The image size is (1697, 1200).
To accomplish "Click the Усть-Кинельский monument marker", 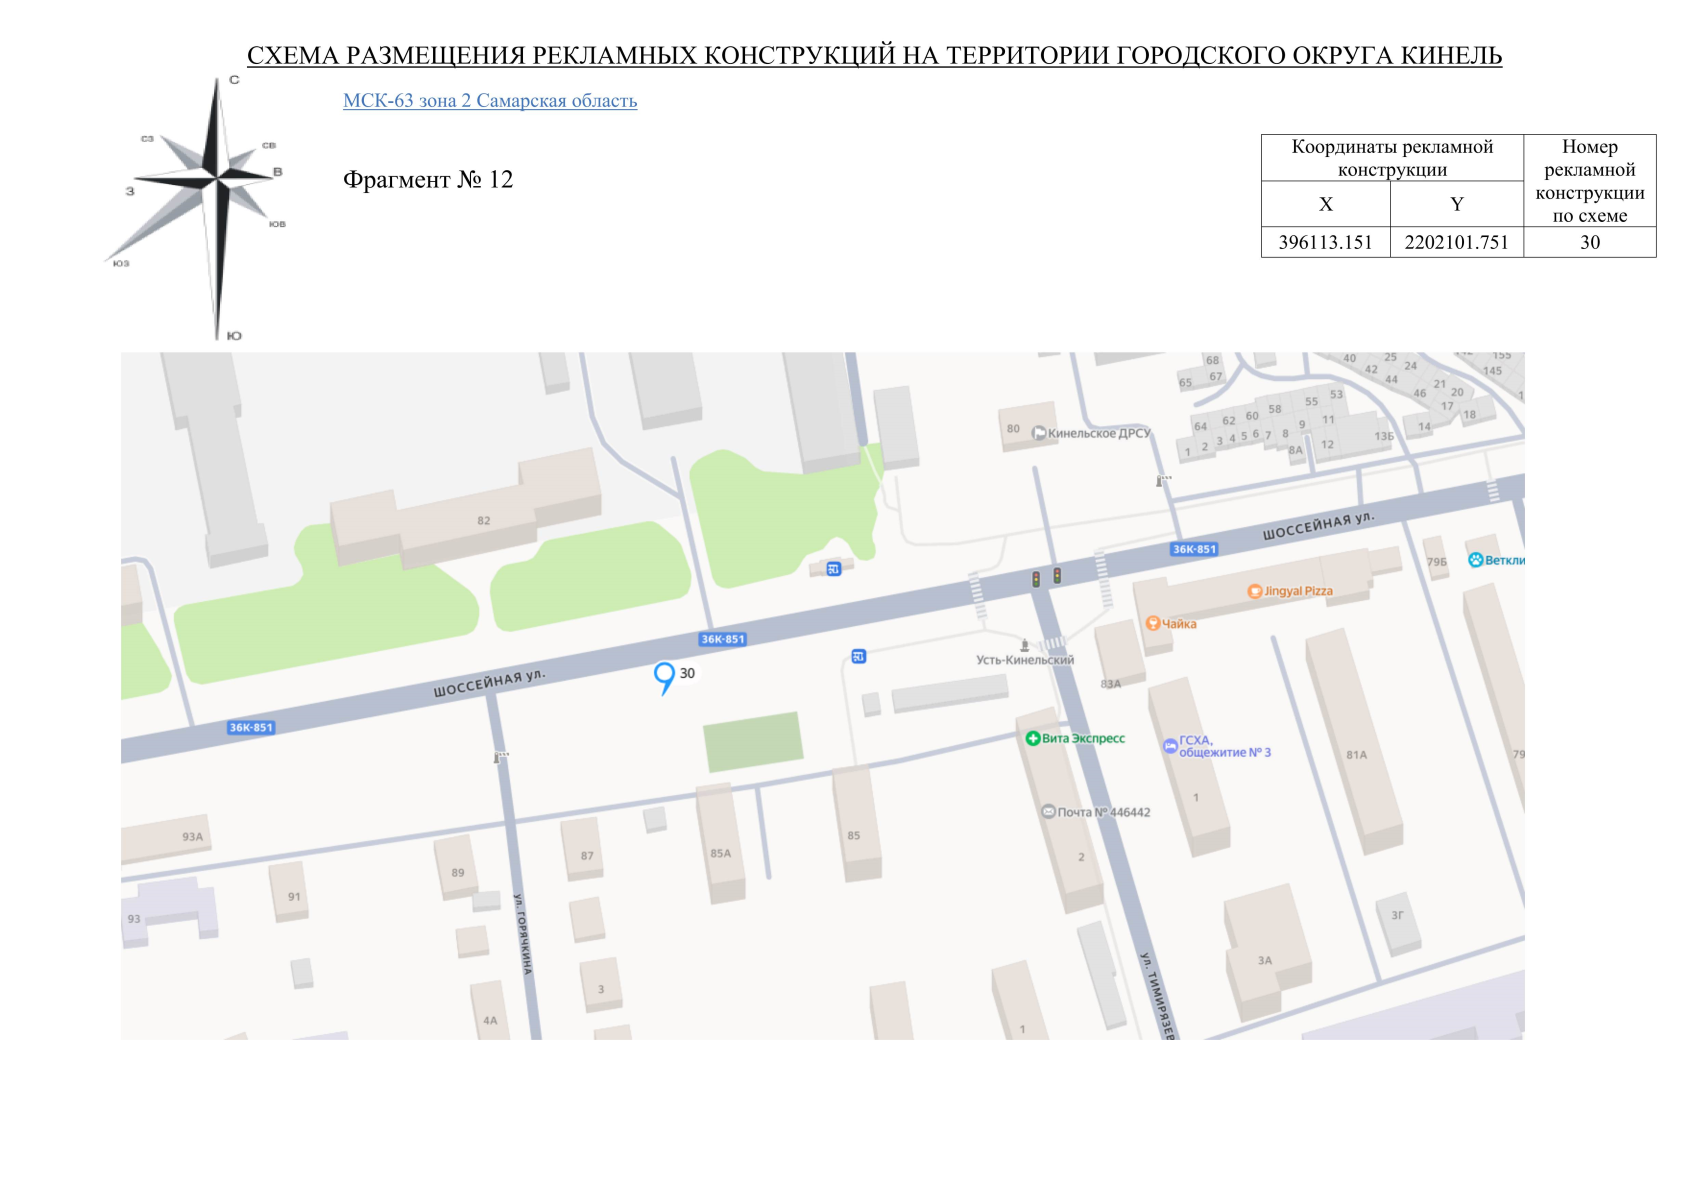I will click(x=1025, y=645).
